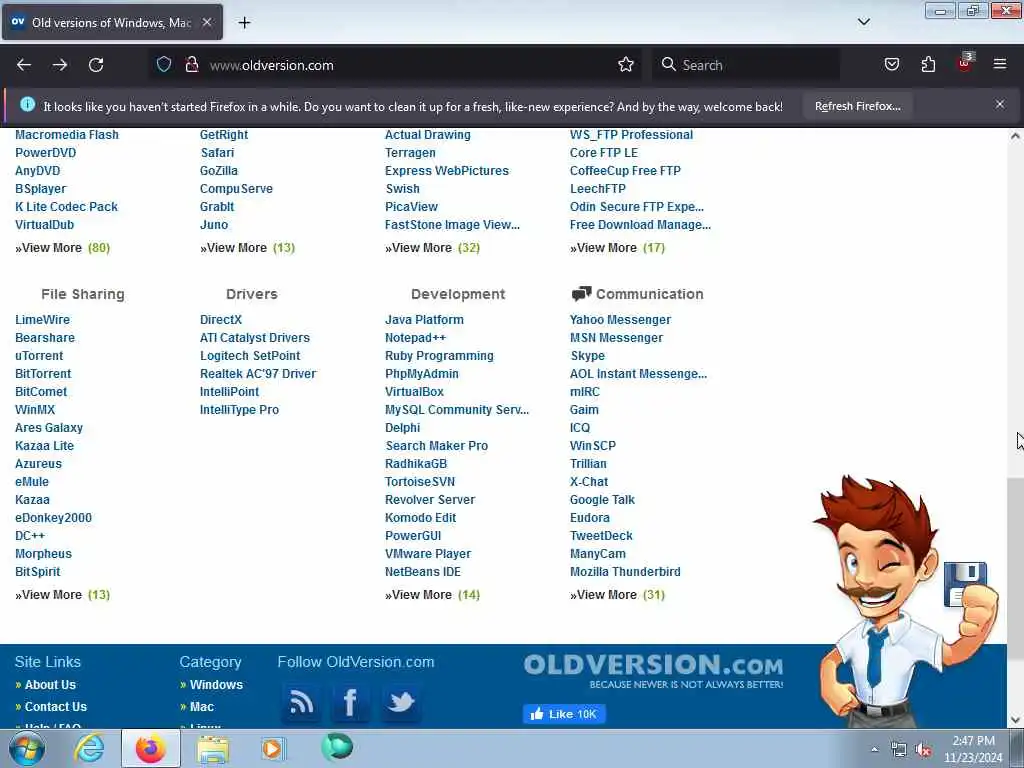Image resolution: width=1024 pixels, height=768 pixels.
Task: Open the Extensions puzzle icon
Action: coord(928,64)
